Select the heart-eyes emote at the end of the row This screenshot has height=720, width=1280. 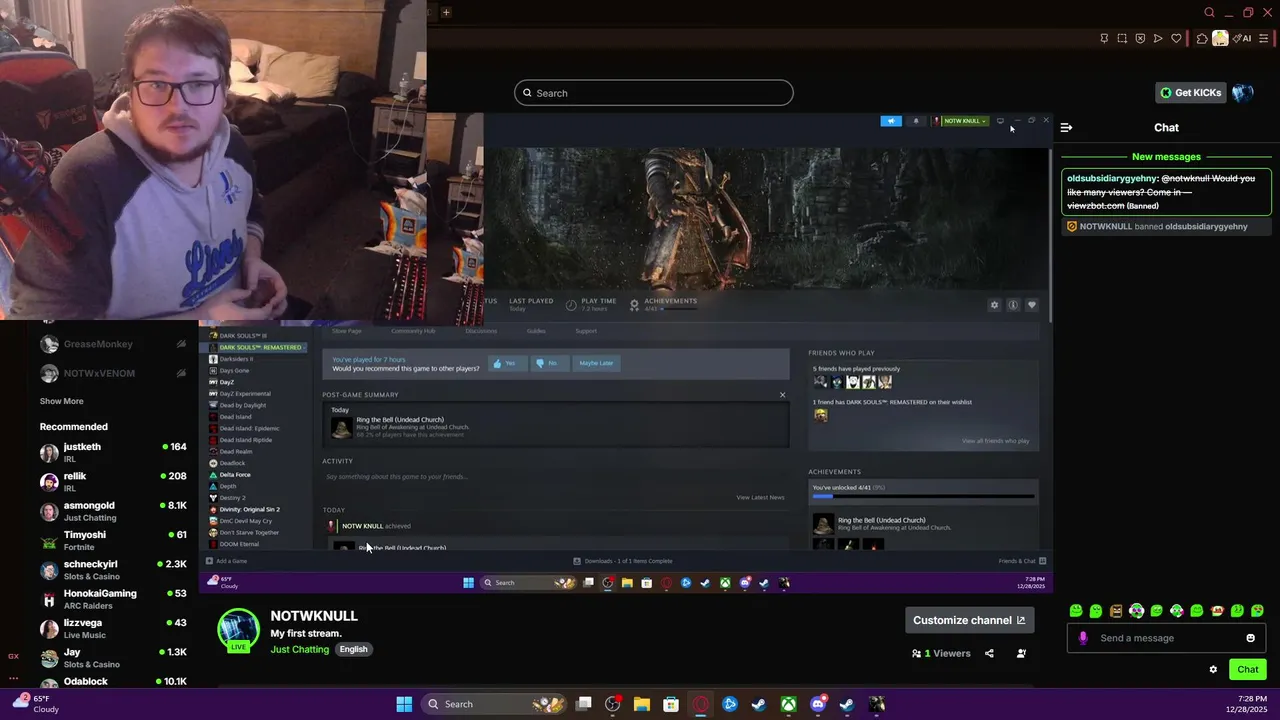click(1257, 610)
